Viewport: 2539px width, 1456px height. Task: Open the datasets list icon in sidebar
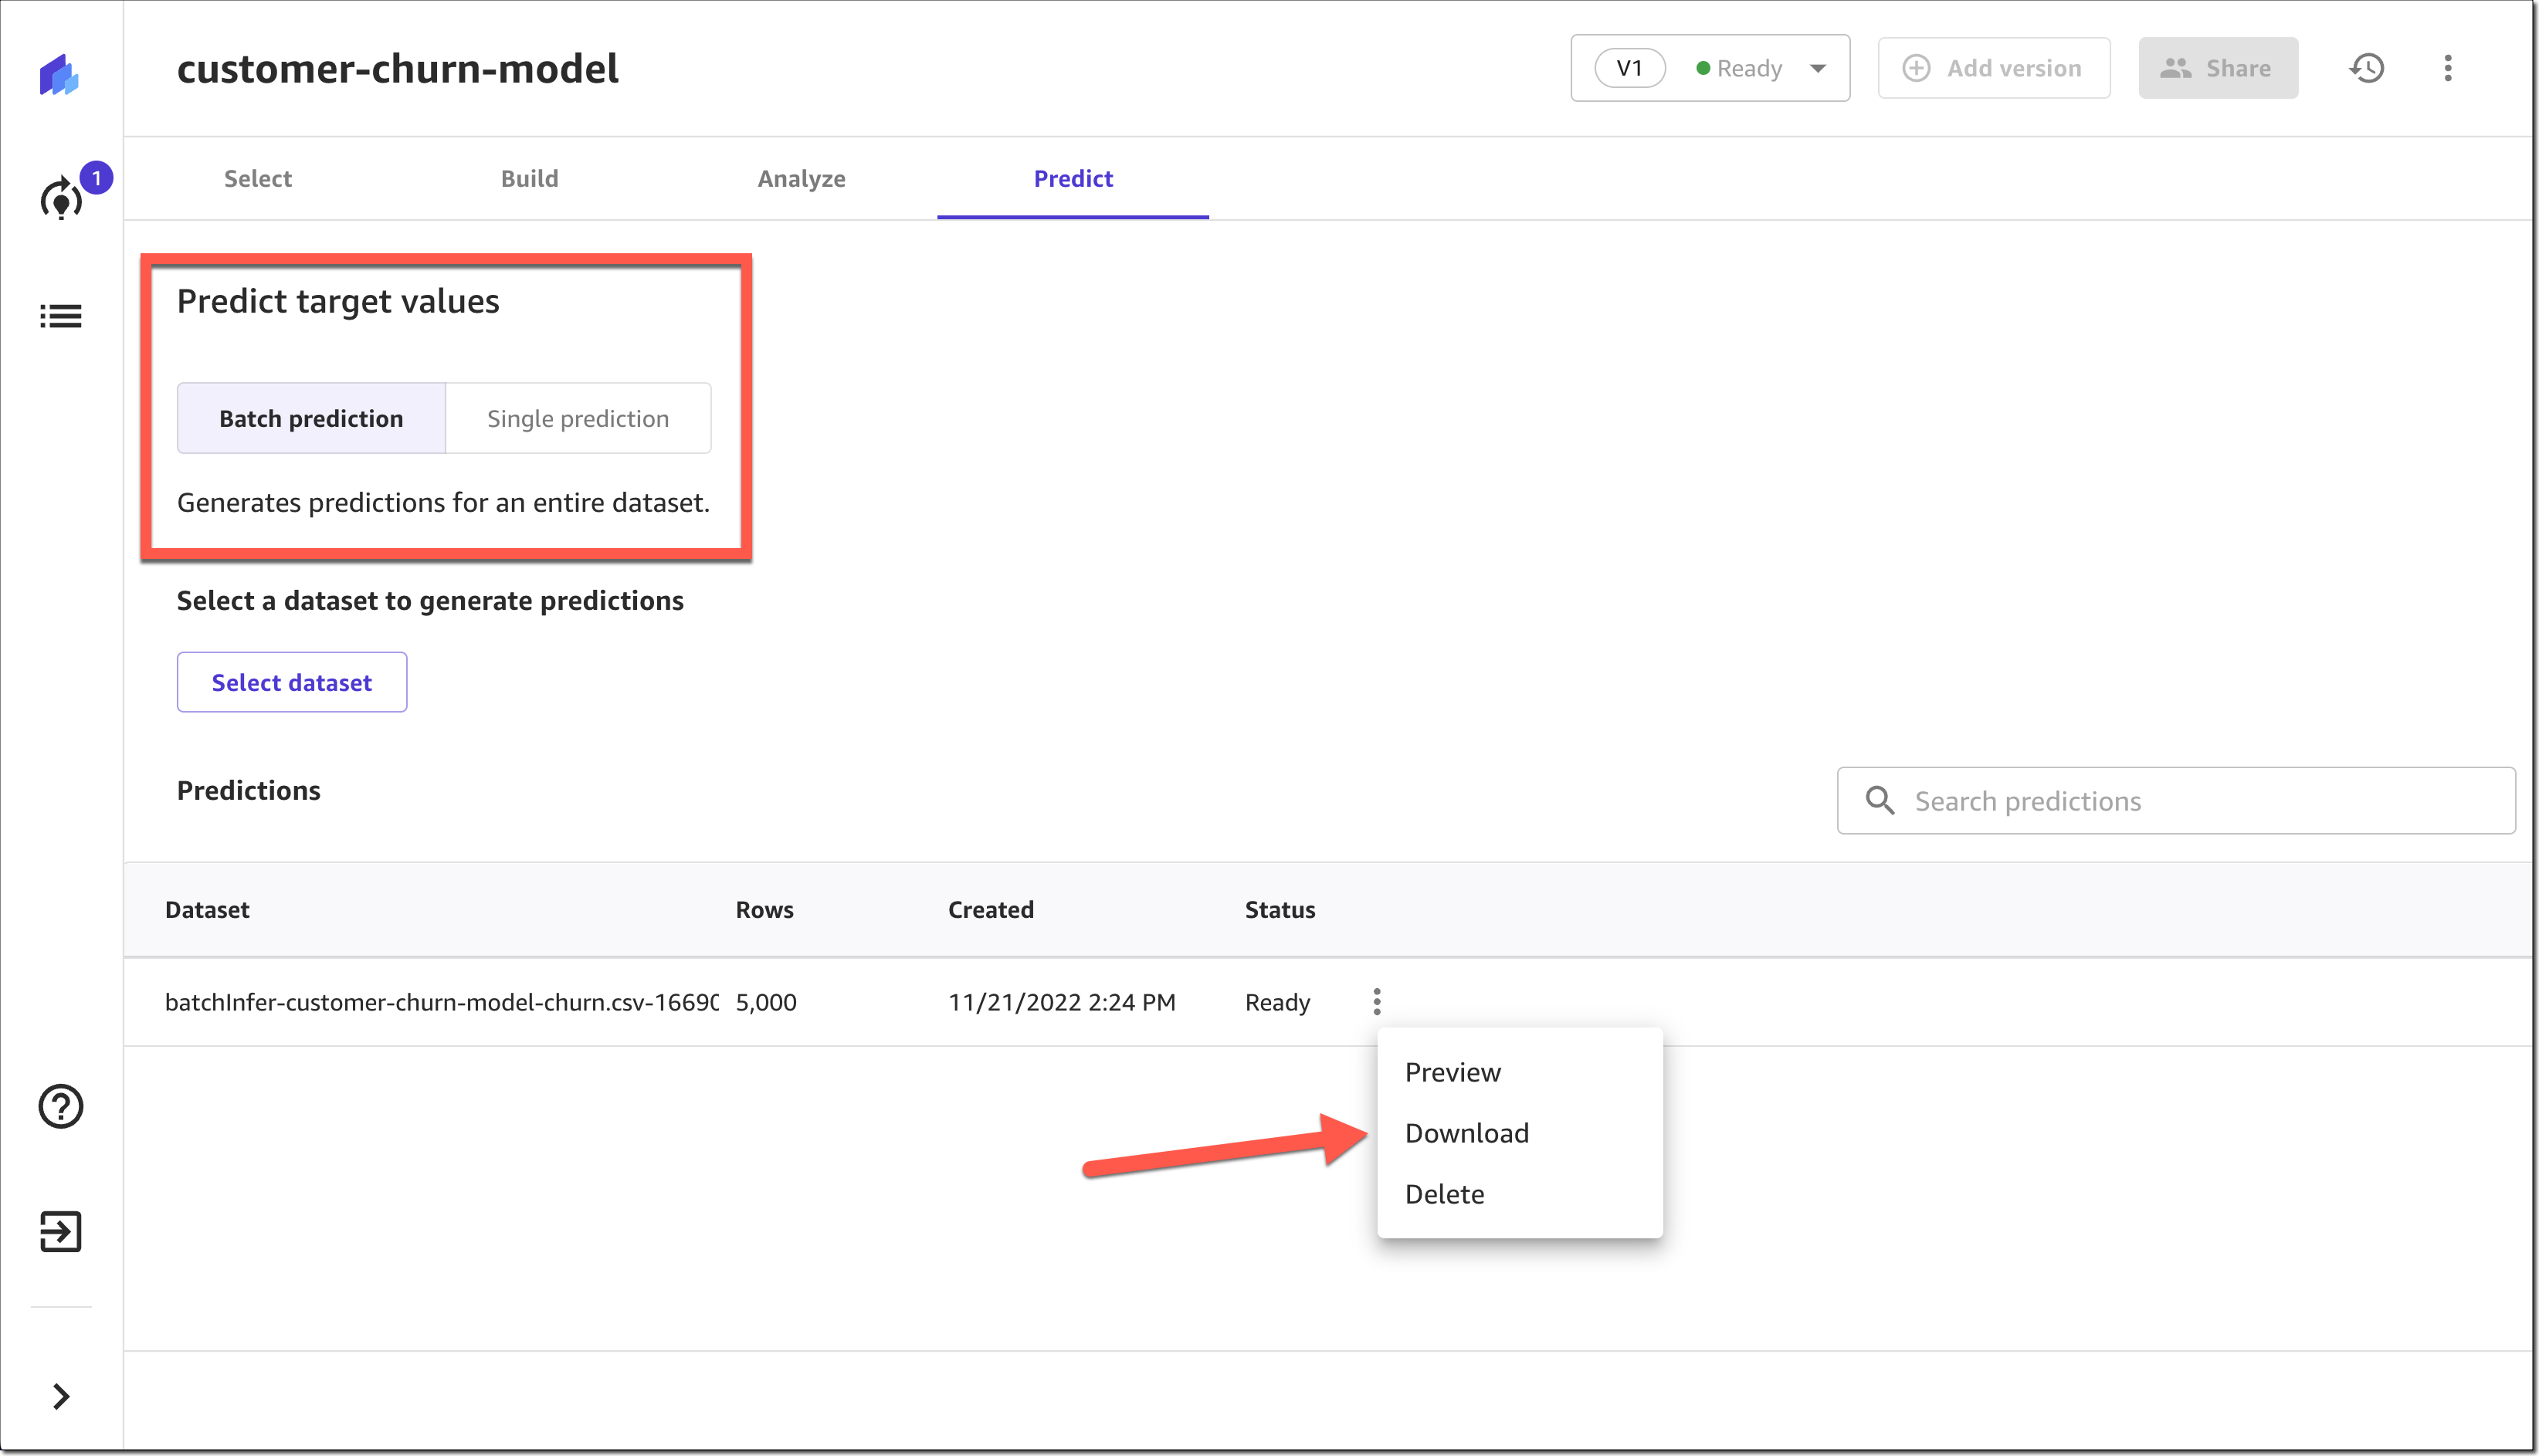click(x=60, y=316)
